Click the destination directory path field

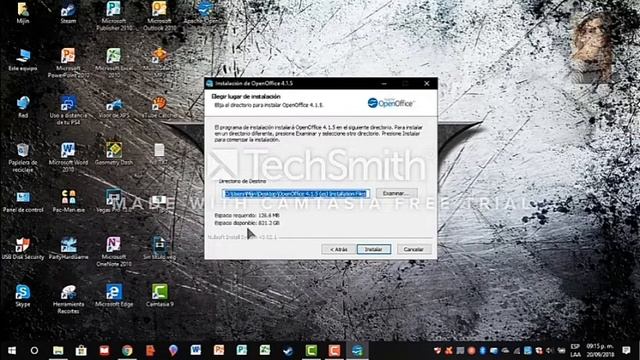(x=296, y=193)
